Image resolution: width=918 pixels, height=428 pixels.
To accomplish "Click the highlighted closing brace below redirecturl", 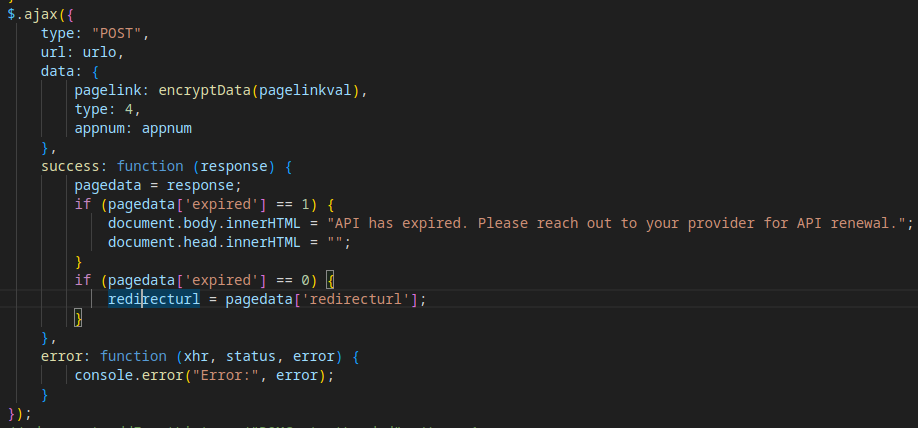I will tap(79, 318).
